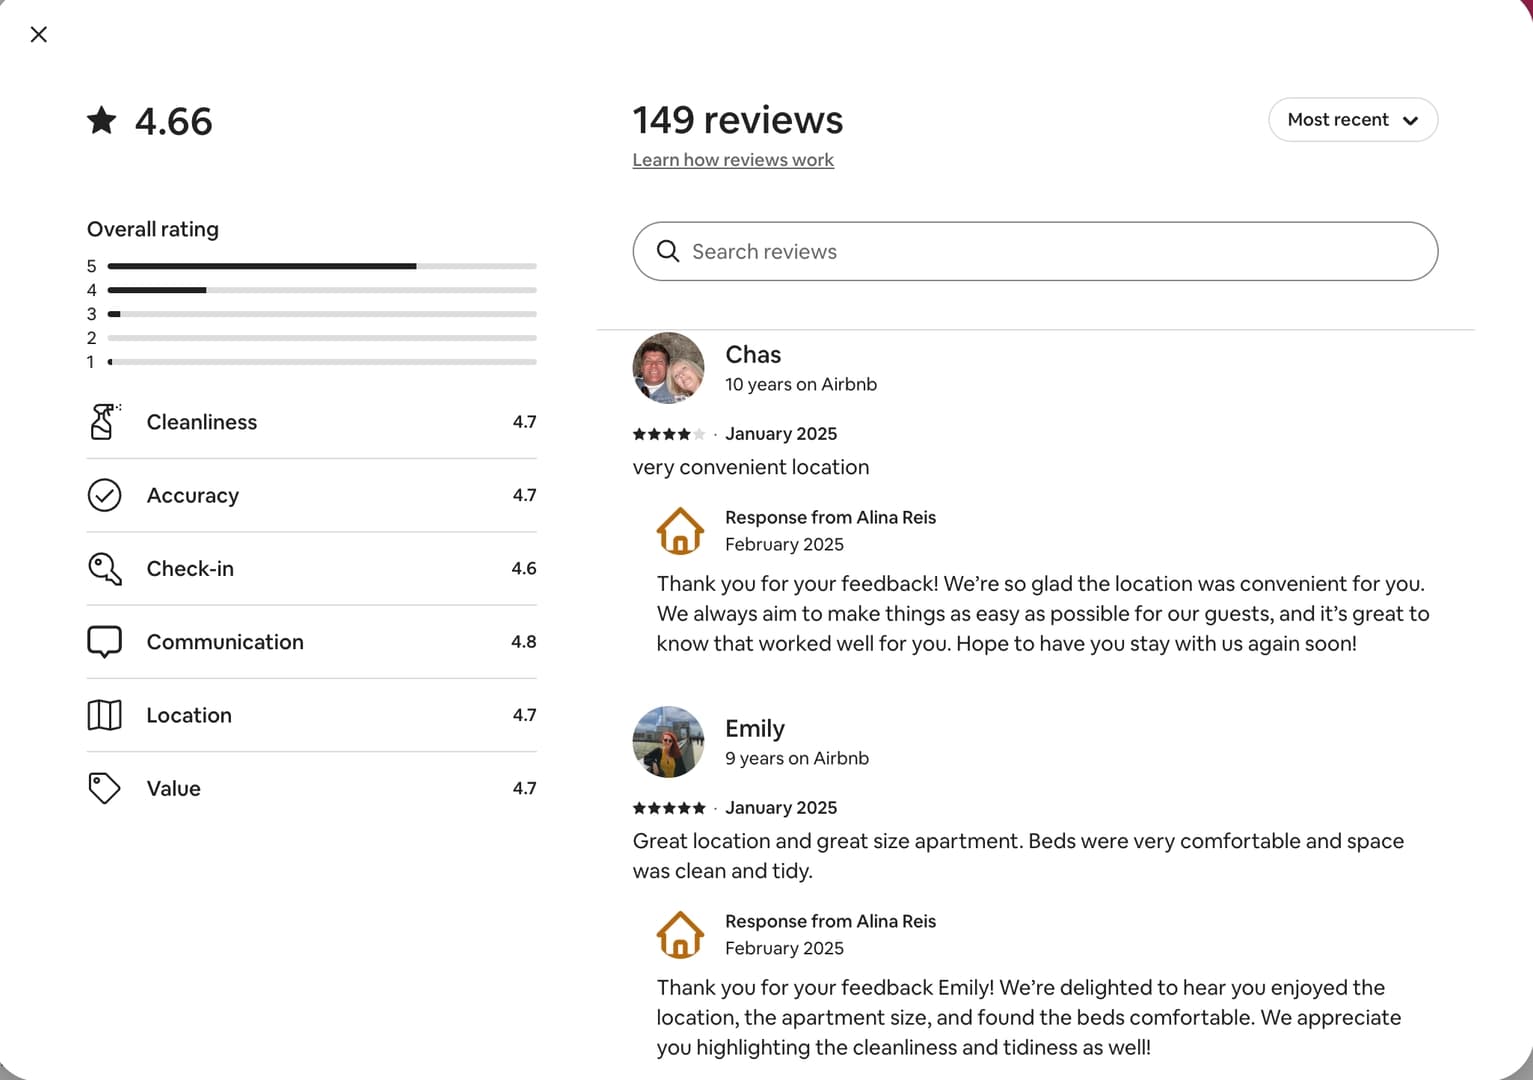Click the reviewer name Chas
The image size is (1533, 1080).
click(753, 355)
